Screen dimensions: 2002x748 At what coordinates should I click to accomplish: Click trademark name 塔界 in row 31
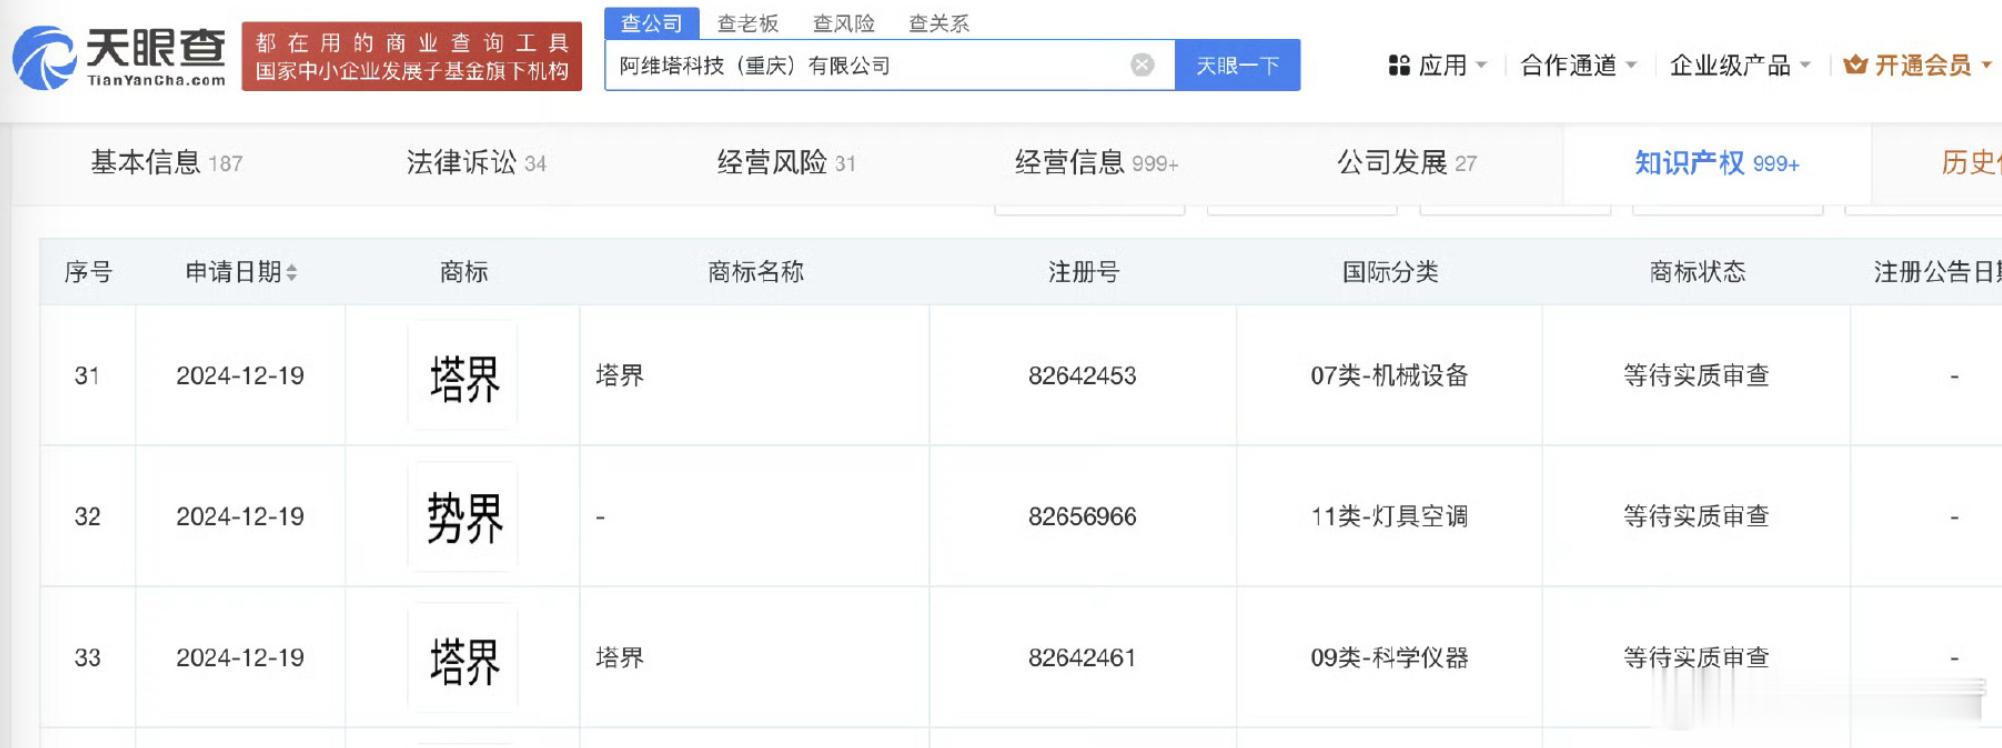point(620,376)
